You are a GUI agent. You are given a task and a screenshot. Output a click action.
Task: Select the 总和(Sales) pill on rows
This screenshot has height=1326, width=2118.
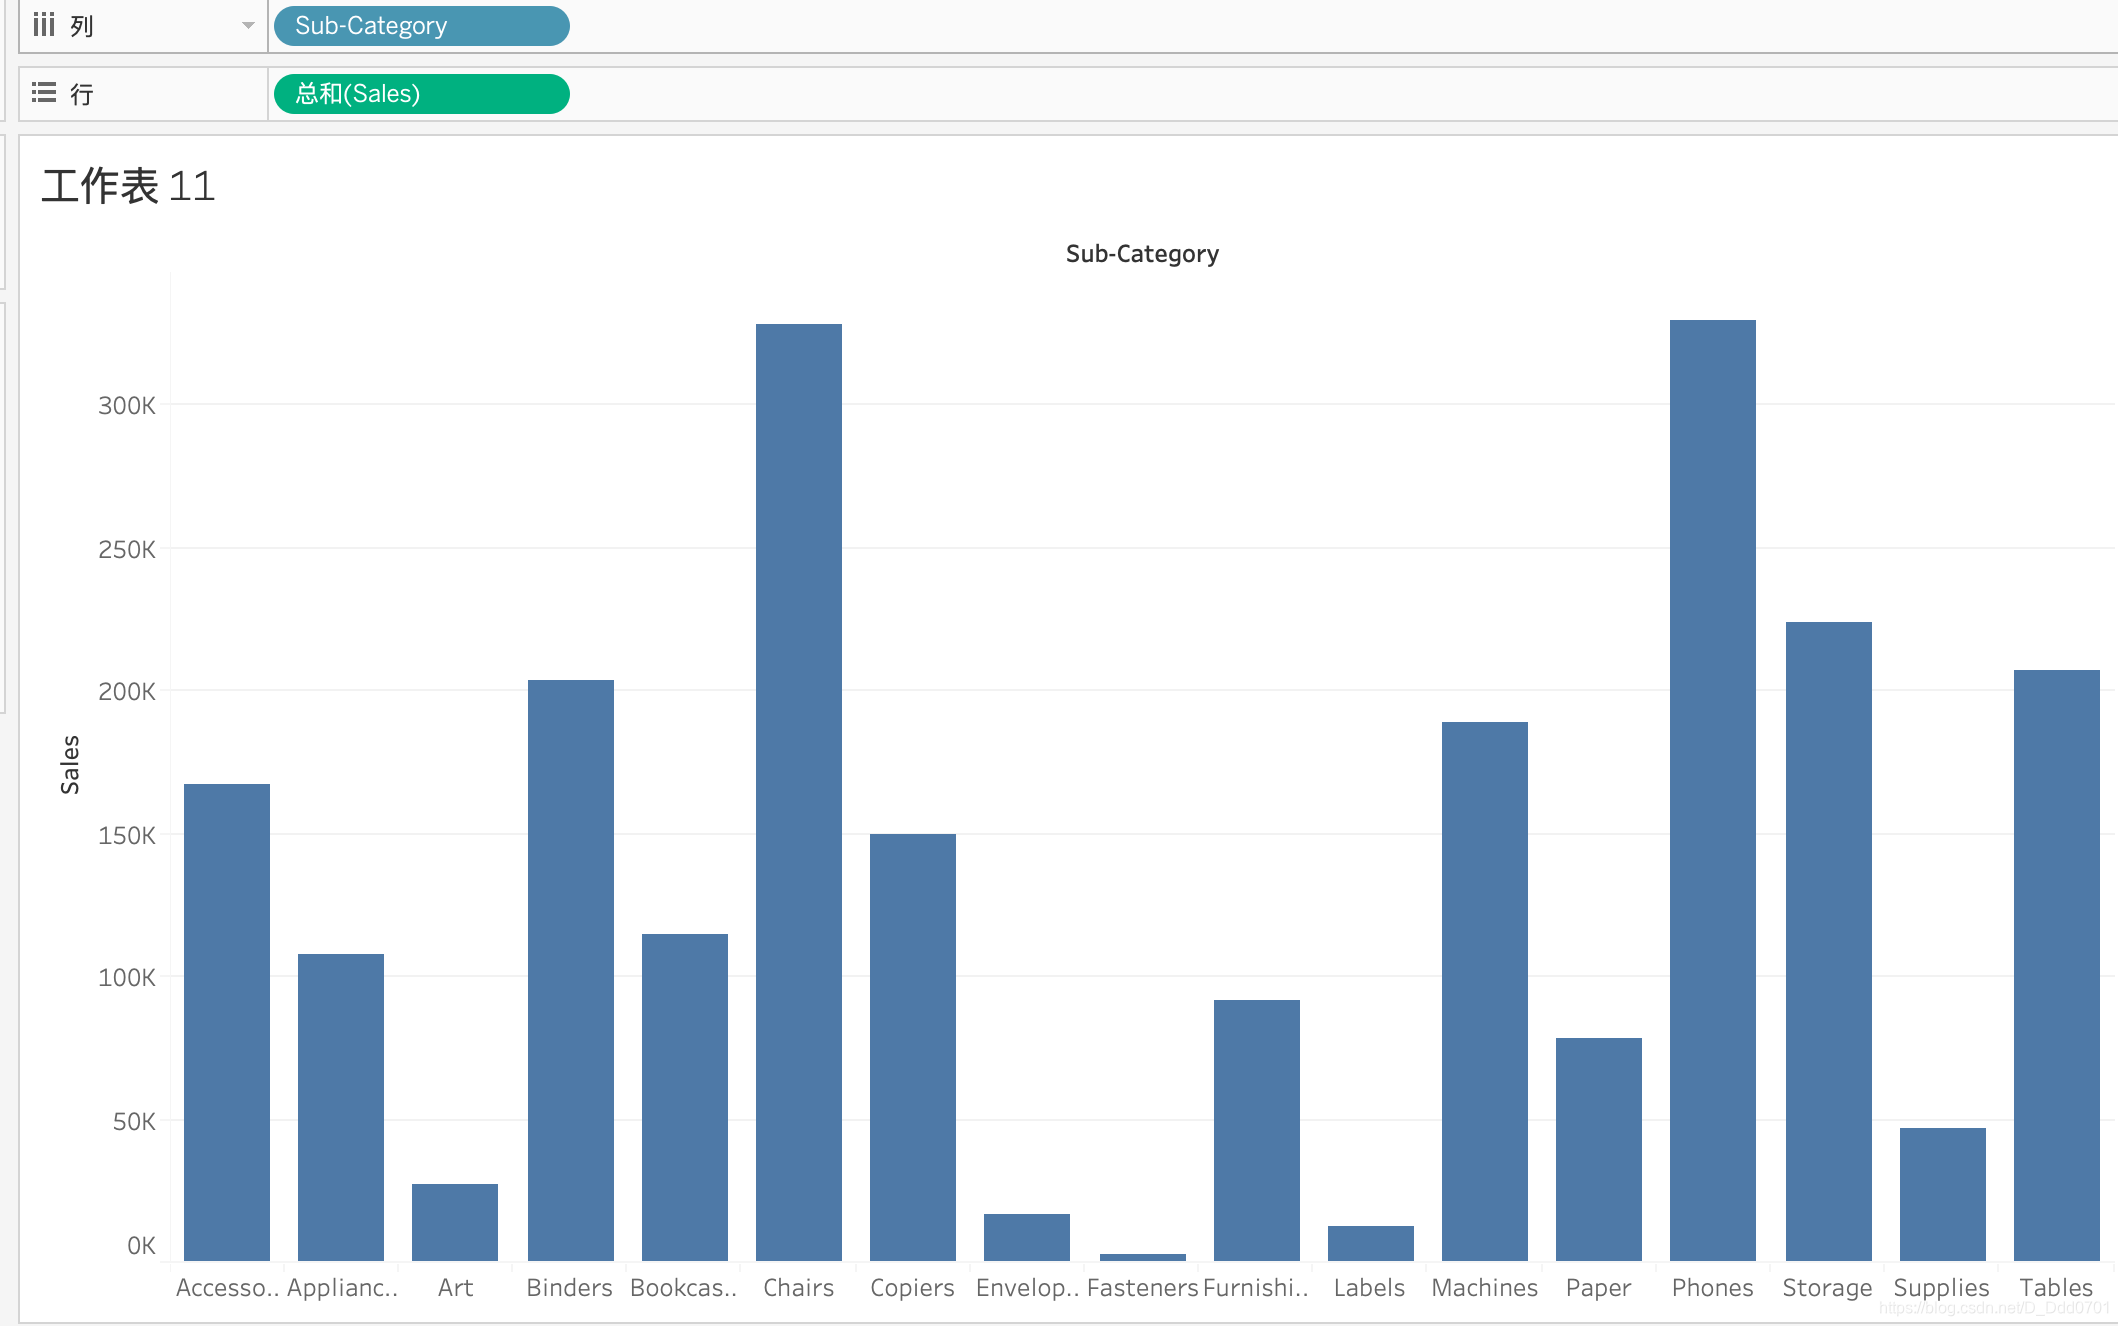point(421,94)
